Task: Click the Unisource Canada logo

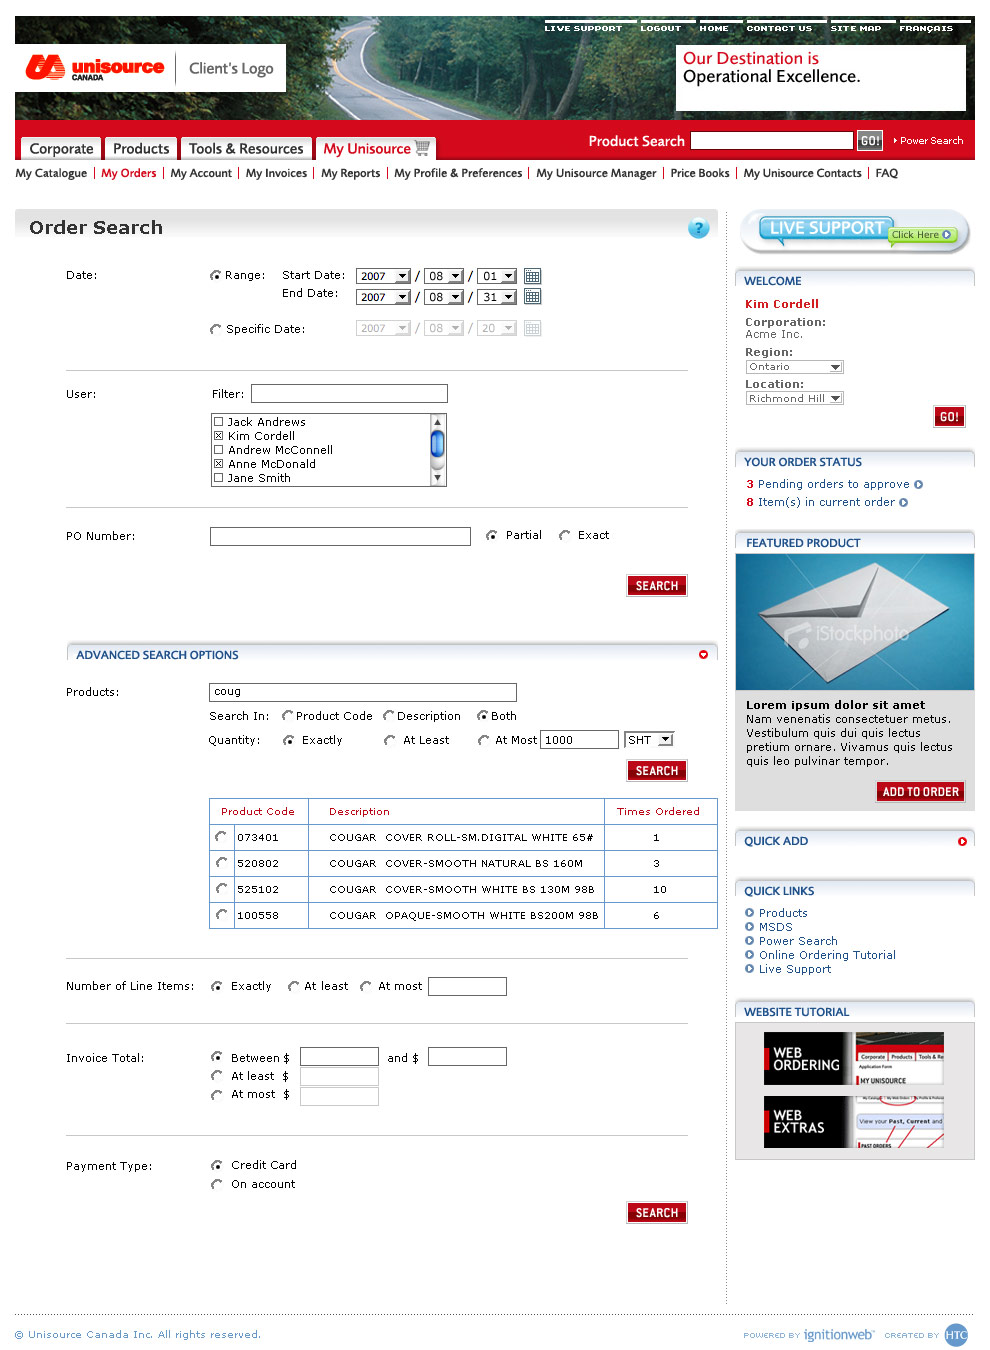Action: click(95, 68)
